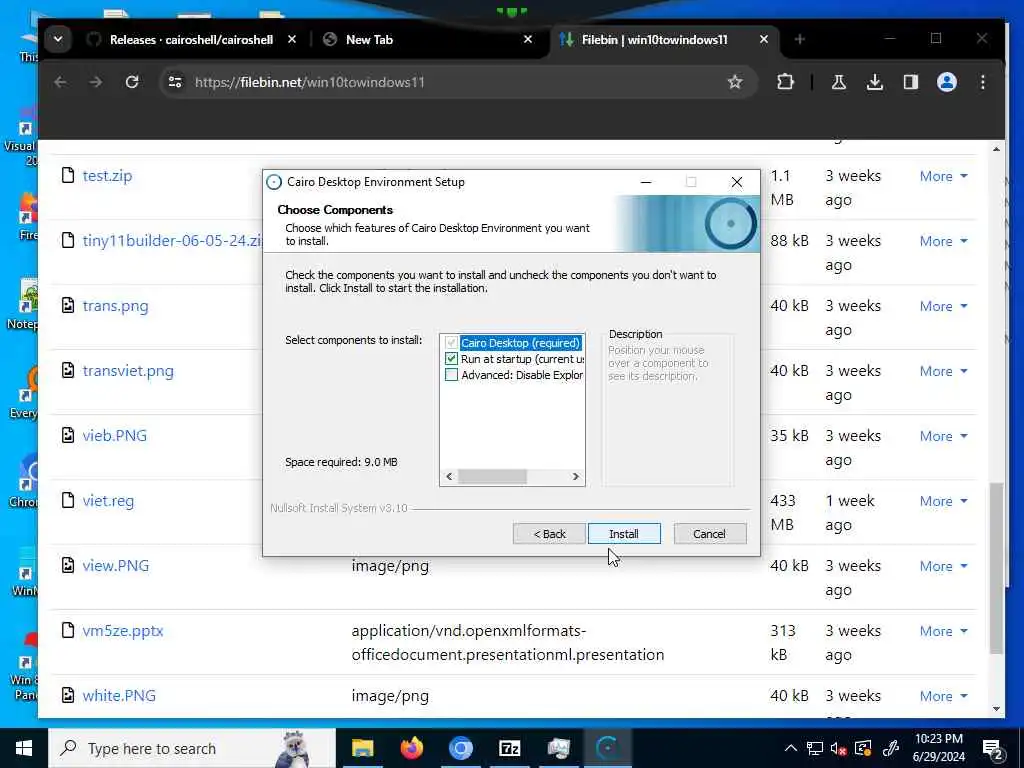Open the Downloads icon in toolbar
Image resolution: width=1024 pixels, height=768 pixels.
click(875, 82)
